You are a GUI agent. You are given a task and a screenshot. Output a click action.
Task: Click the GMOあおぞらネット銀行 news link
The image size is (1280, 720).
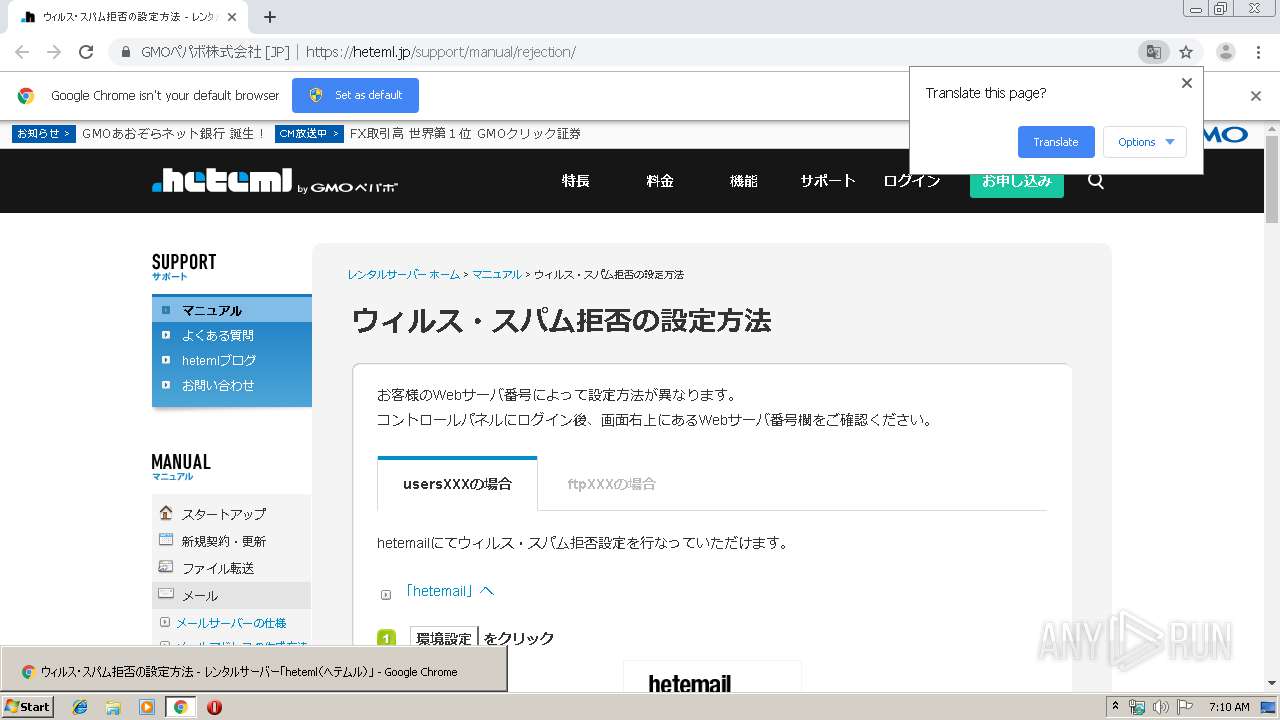click(174, 133)
